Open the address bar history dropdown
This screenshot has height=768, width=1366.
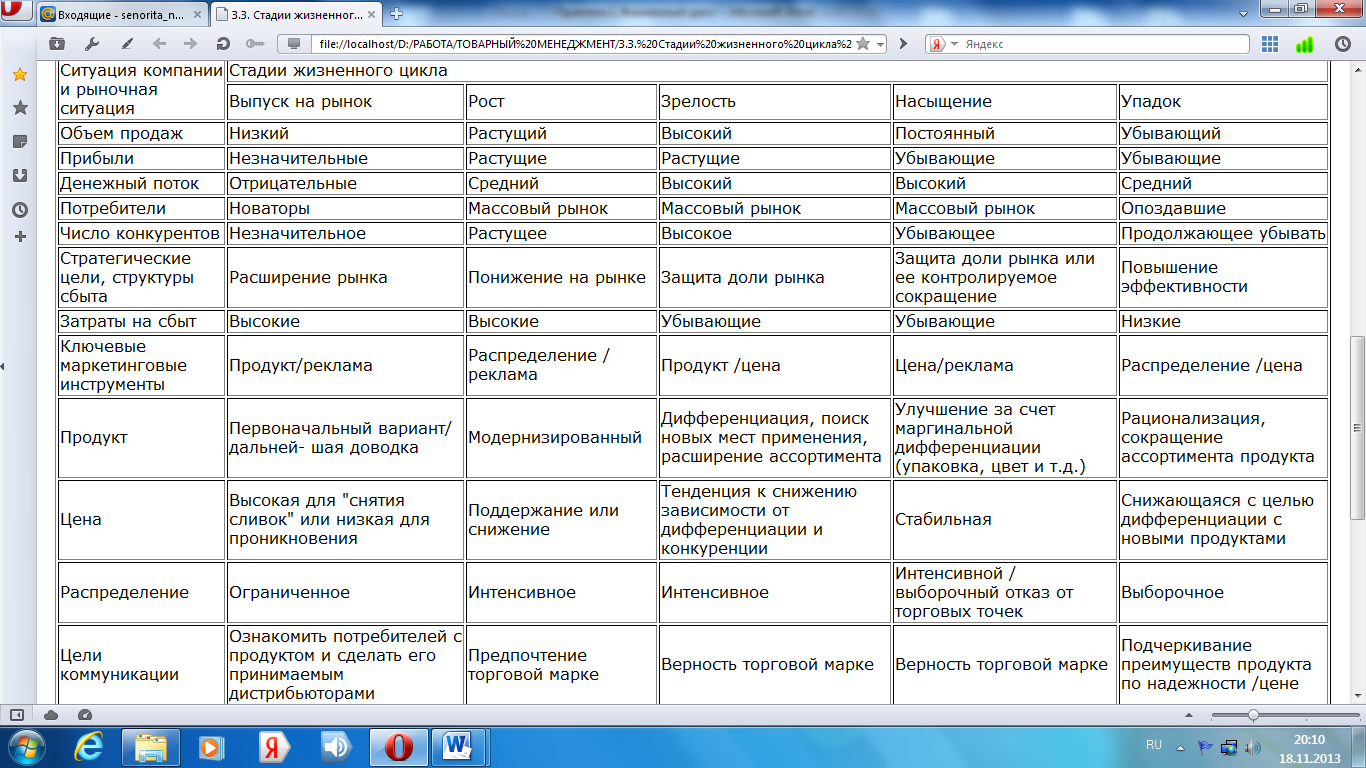tap(880, 44)
